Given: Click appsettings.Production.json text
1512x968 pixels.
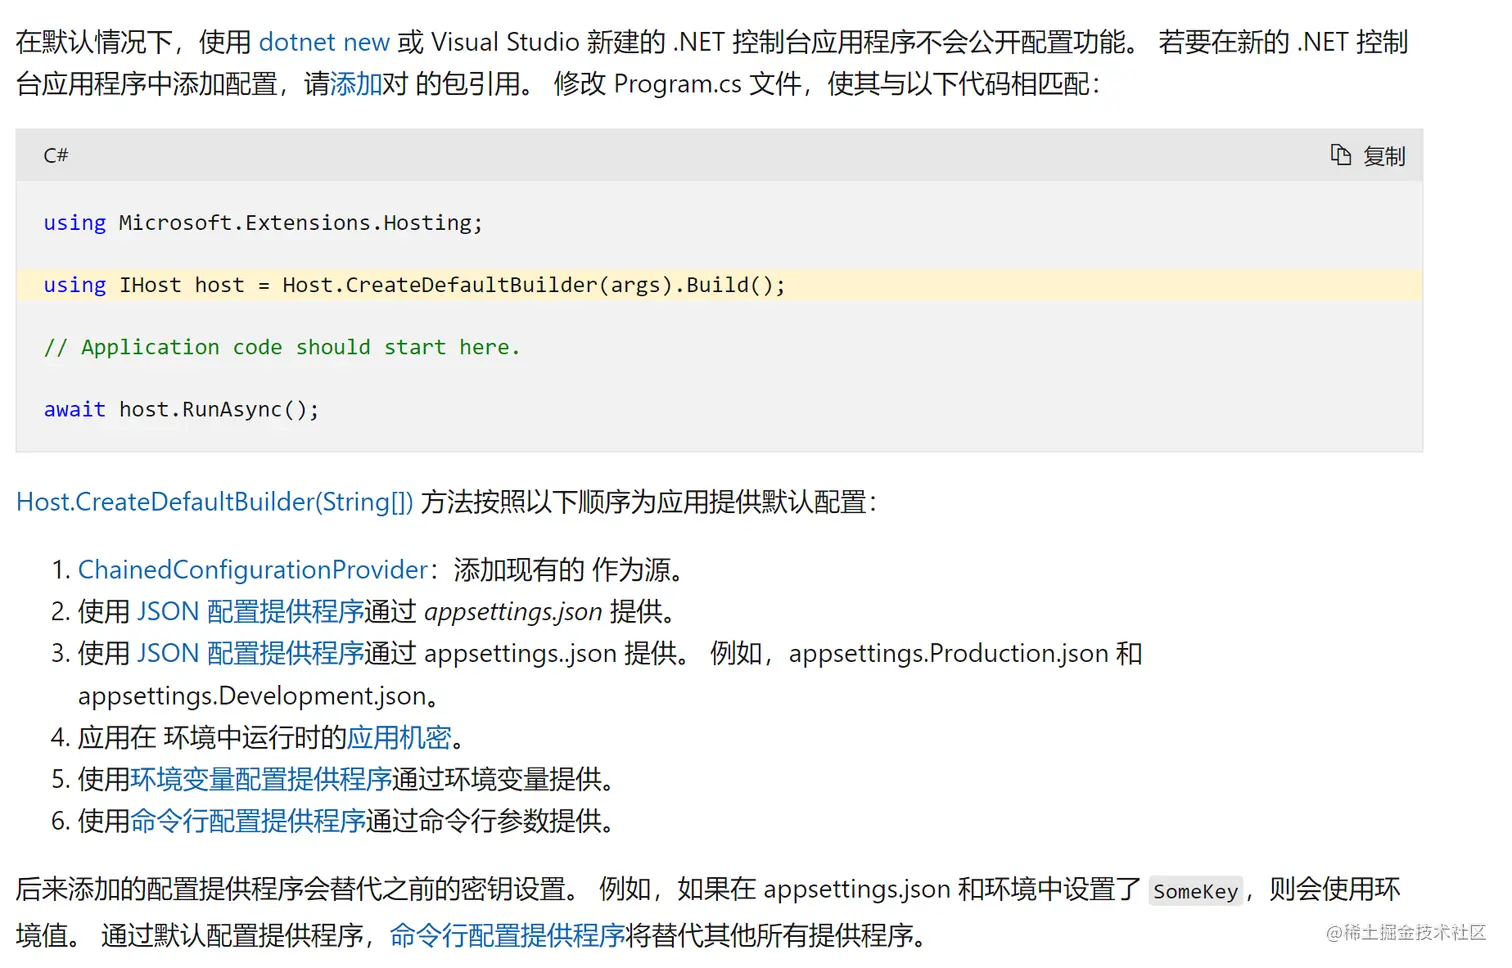Looking at the screenshot, I should (x=948, y=654).
